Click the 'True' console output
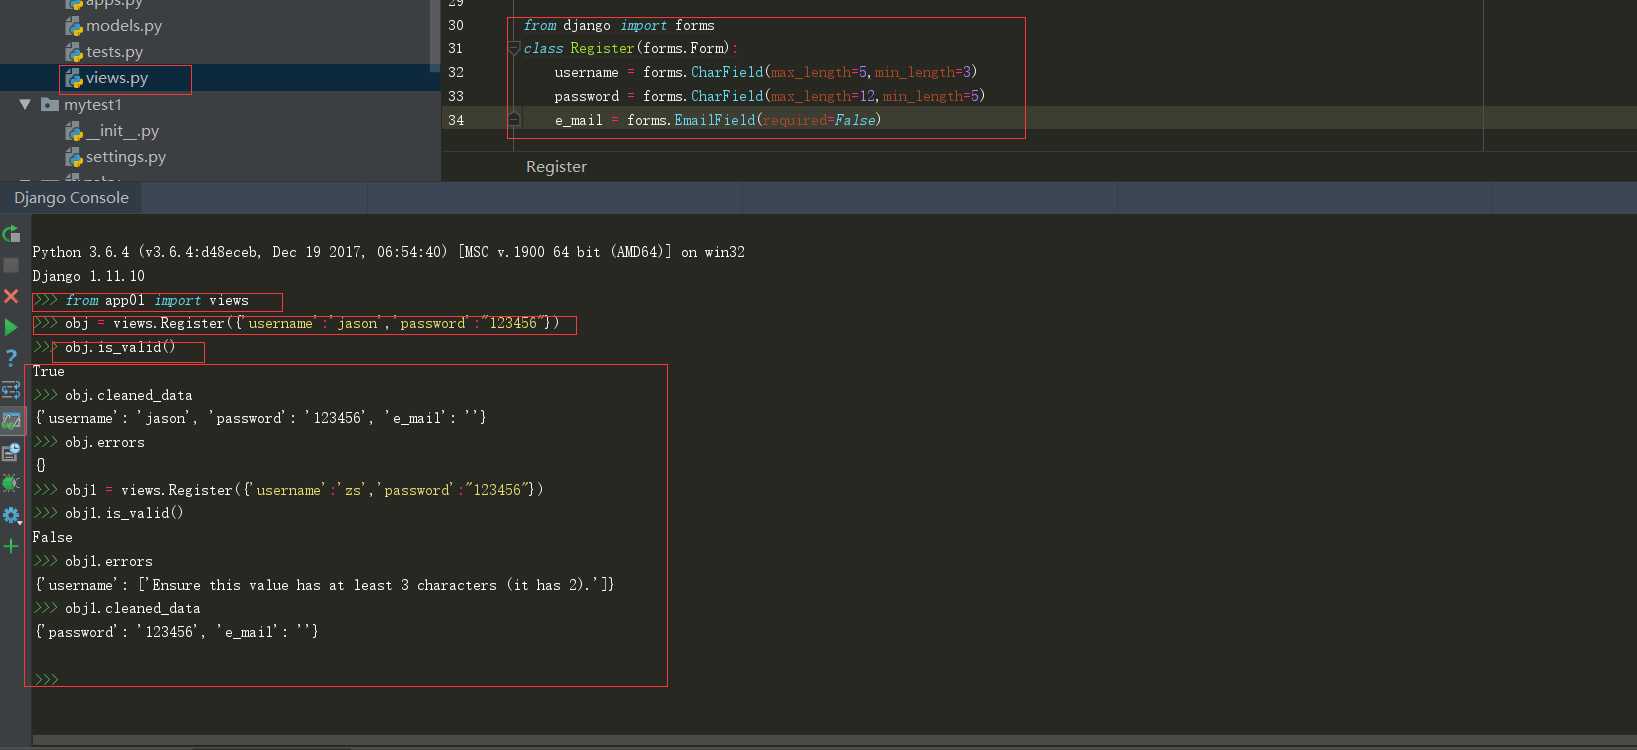1637x750 pixels. 48,371
